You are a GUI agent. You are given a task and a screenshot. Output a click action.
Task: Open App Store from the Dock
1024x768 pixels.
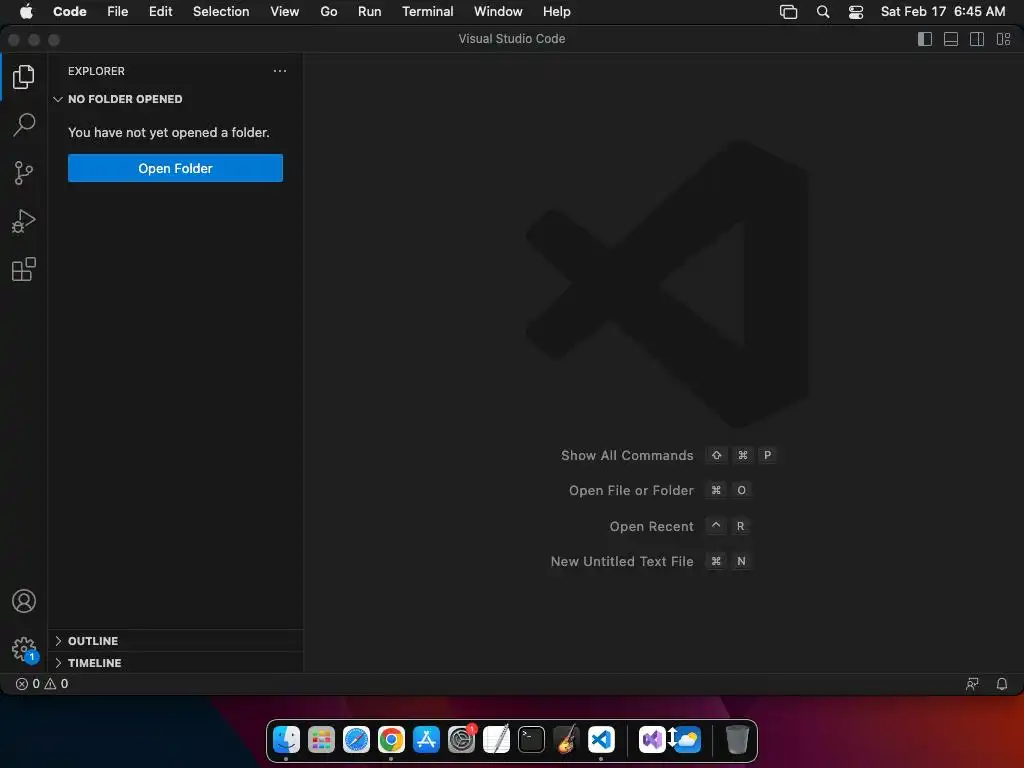click(x=426, y=739)
